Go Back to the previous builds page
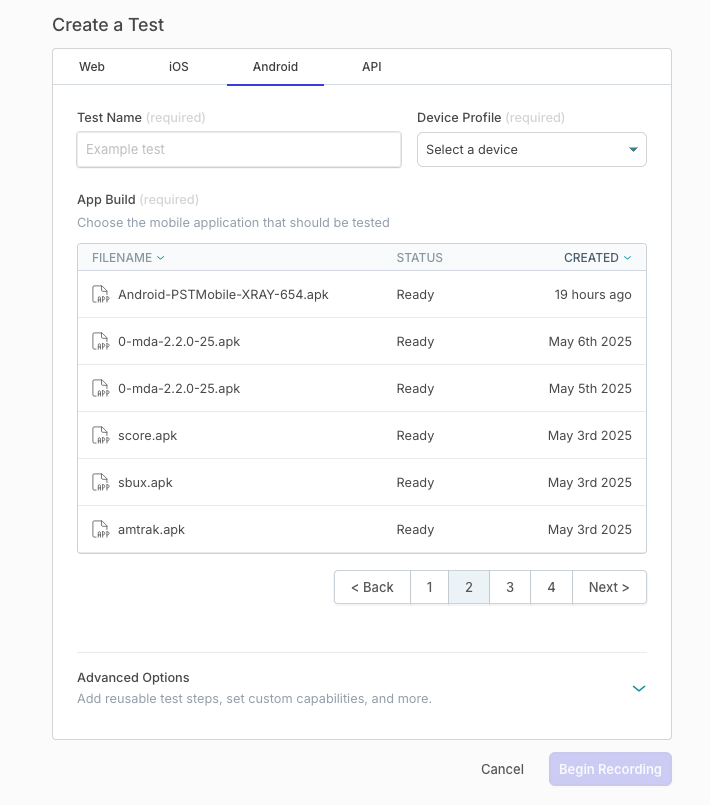 (x=372, y=587)
